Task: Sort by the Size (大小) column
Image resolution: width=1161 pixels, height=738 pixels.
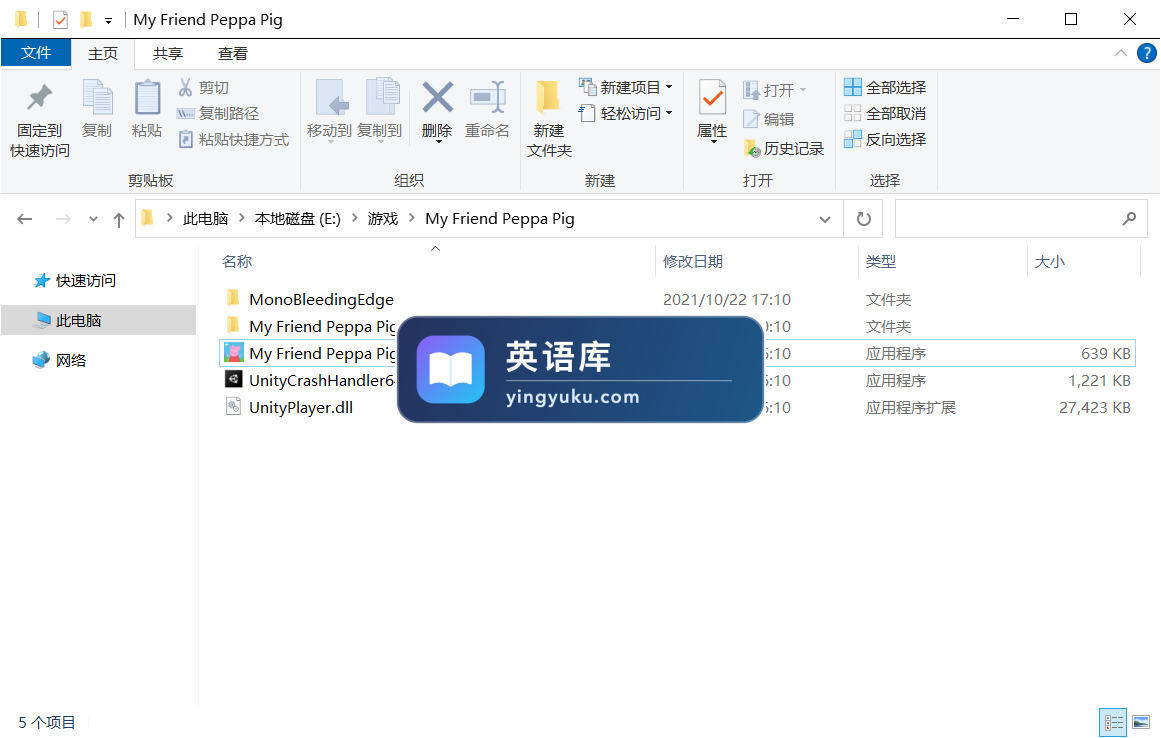Action: point(1049,261)
